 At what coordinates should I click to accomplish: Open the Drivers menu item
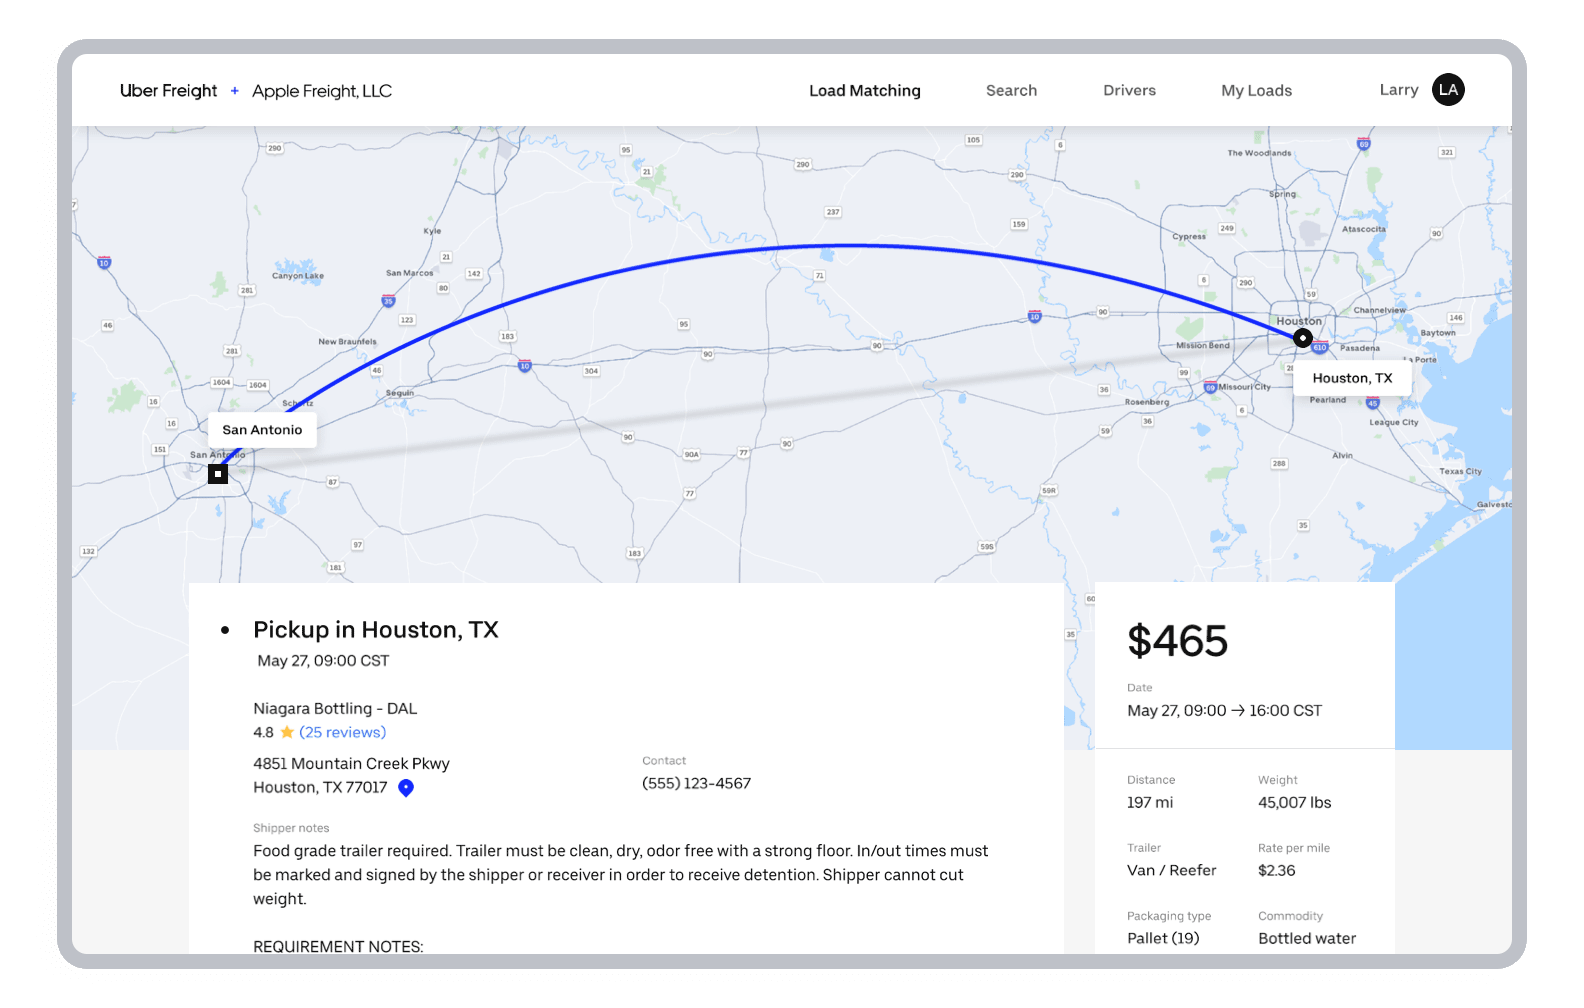pyautogui.click(x=1129, y=91)
